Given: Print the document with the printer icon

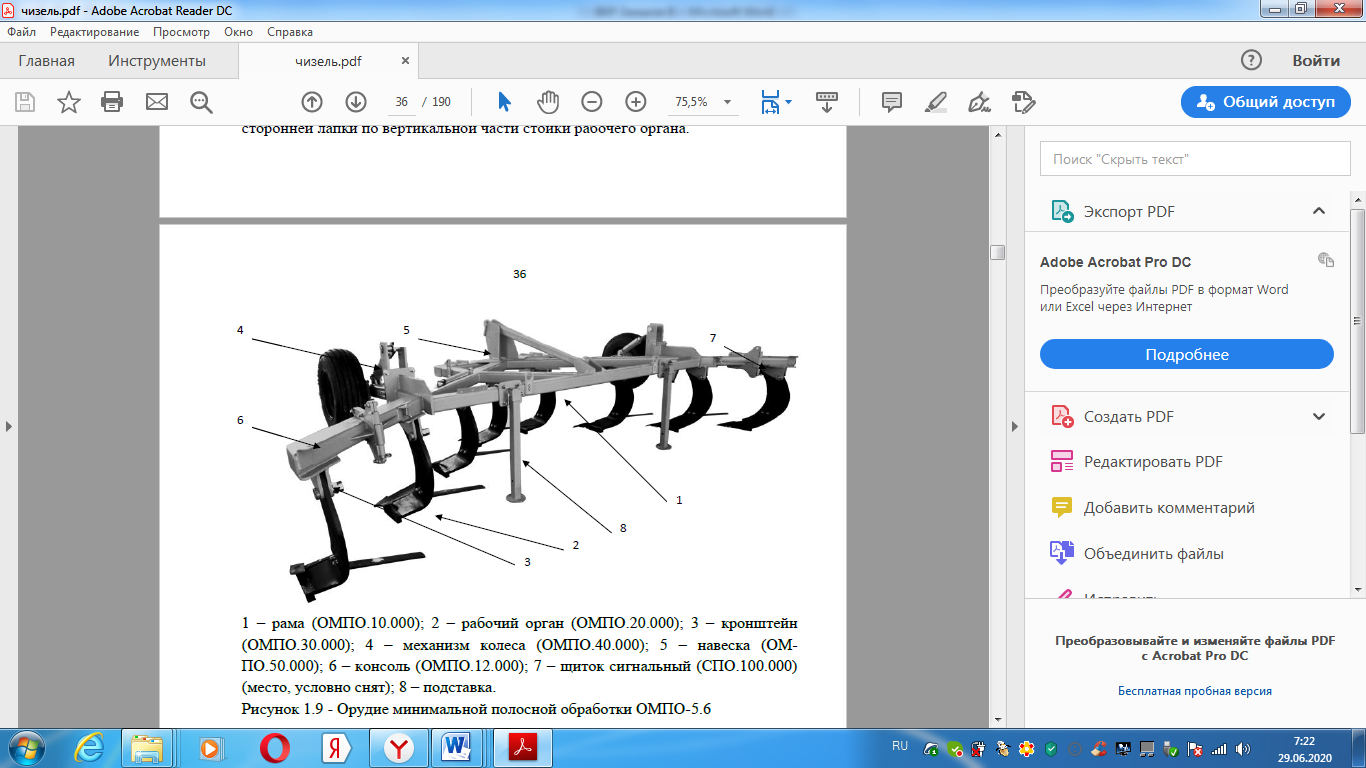Looking at the screenshot, I should (112, 102).
